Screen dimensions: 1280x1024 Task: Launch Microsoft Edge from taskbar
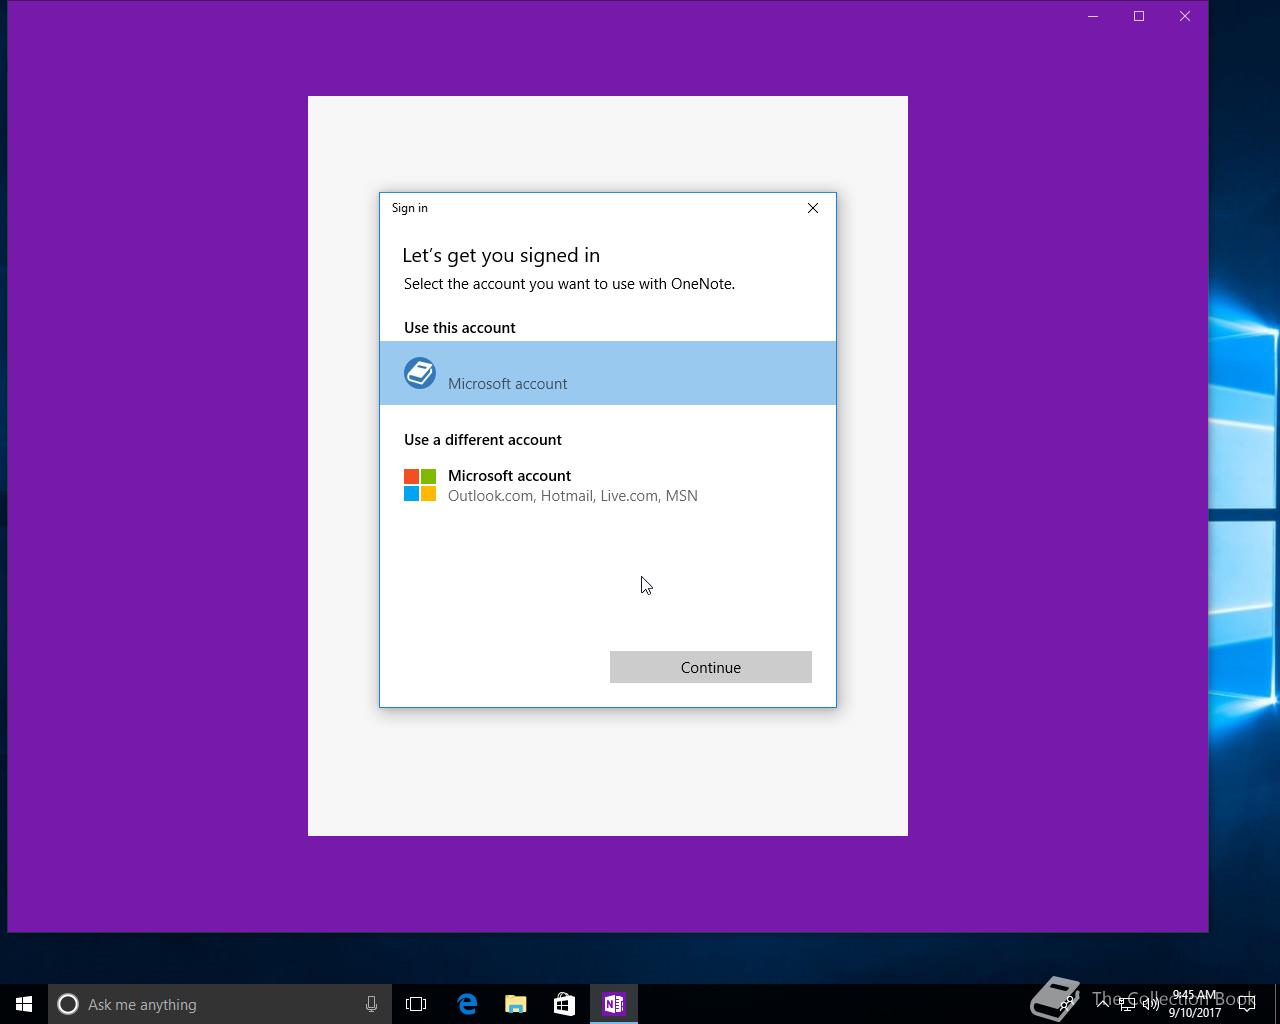tap(467, 1004)
